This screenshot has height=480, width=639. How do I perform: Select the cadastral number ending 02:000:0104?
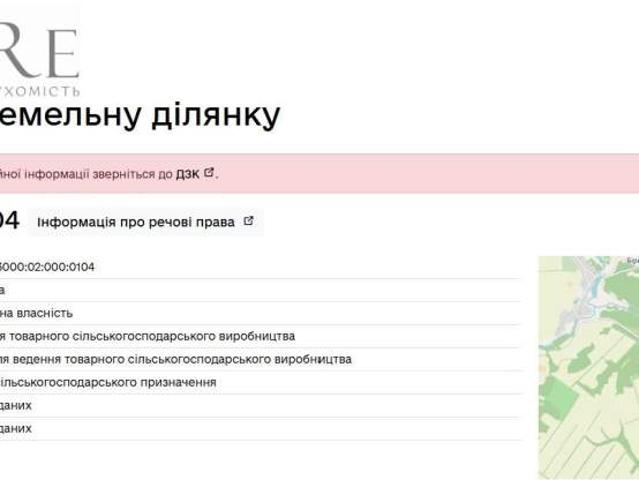47,267
